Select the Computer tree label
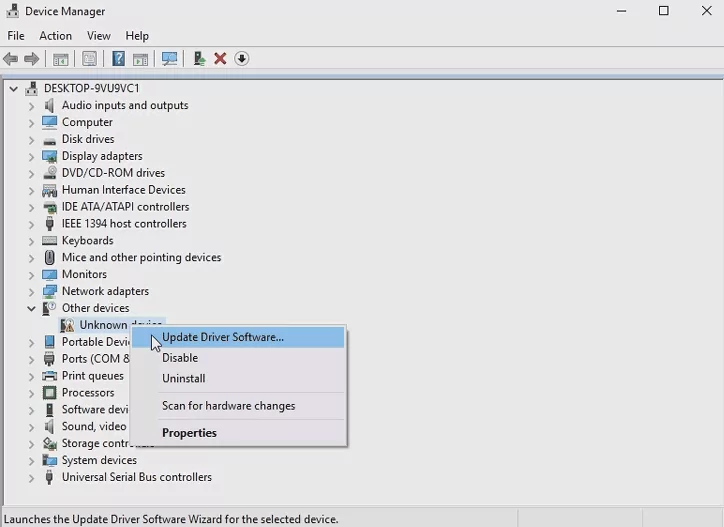 pyautogui.click(x=87, y=122)
